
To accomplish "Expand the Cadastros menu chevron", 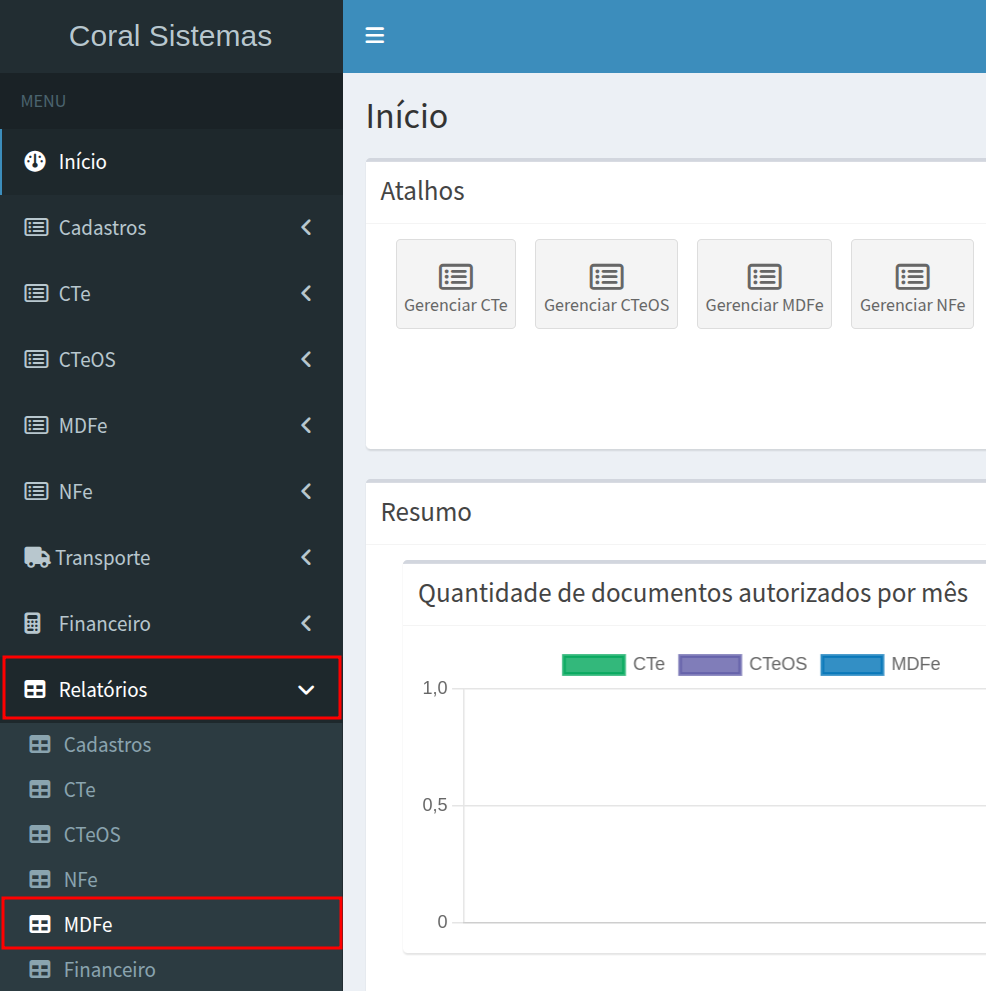I will [306, 227].
